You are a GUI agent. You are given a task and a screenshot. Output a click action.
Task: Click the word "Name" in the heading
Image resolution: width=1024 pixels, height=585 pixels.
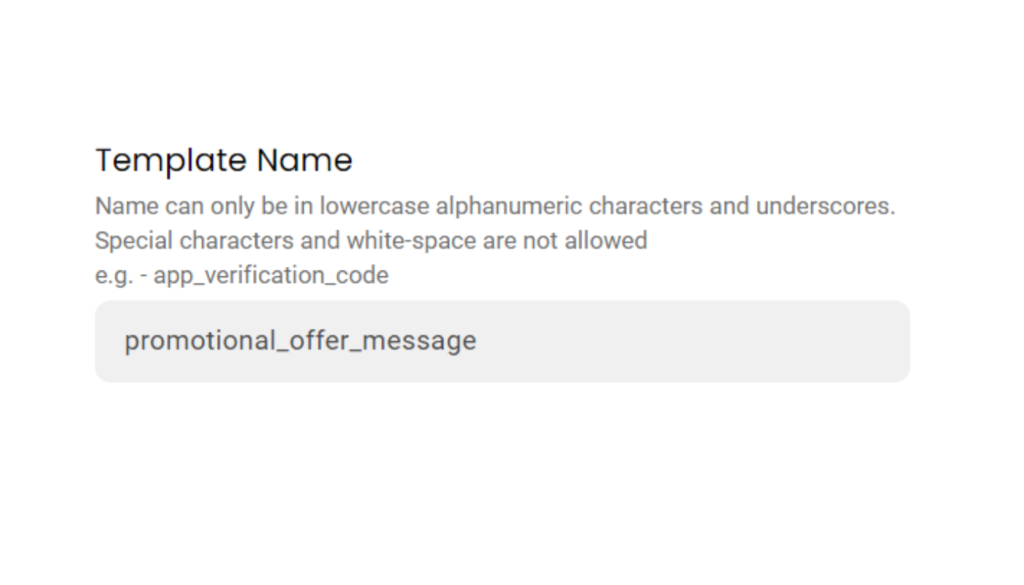tap(304, 160)
